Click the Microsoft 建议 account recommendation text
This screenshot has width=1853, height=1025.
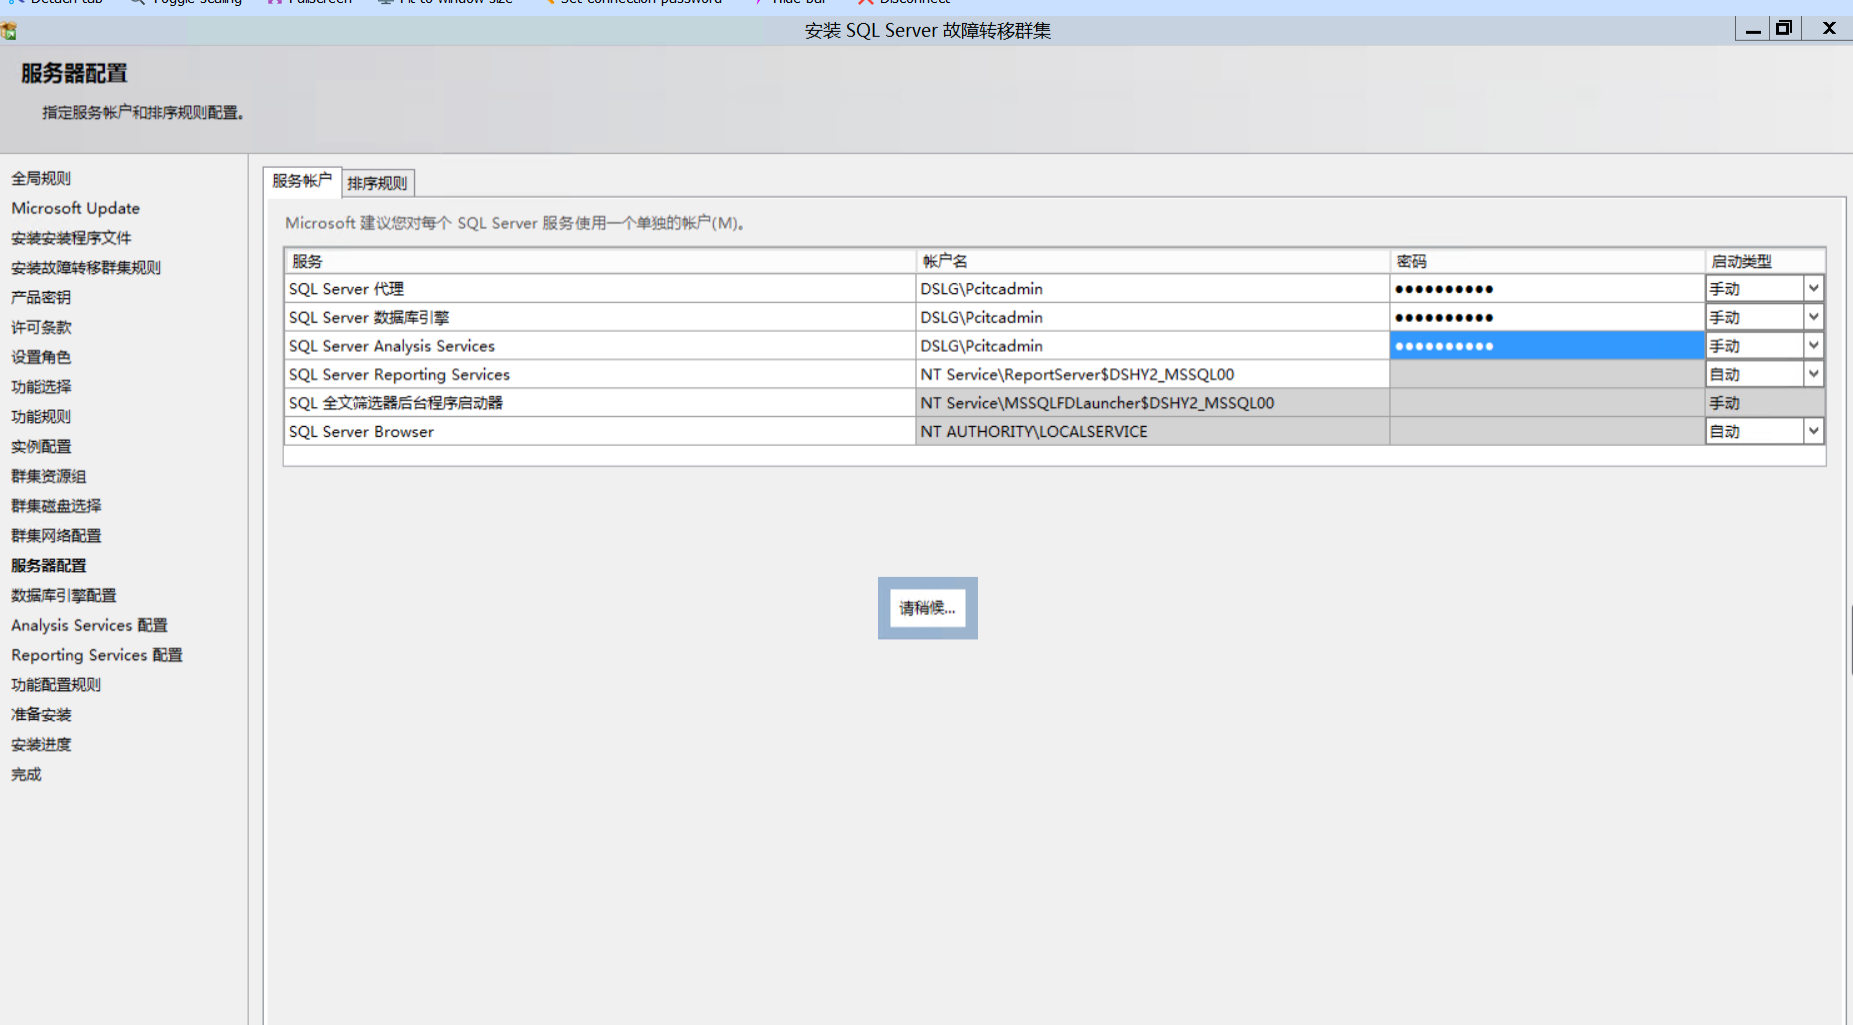(x=515, y=223)
